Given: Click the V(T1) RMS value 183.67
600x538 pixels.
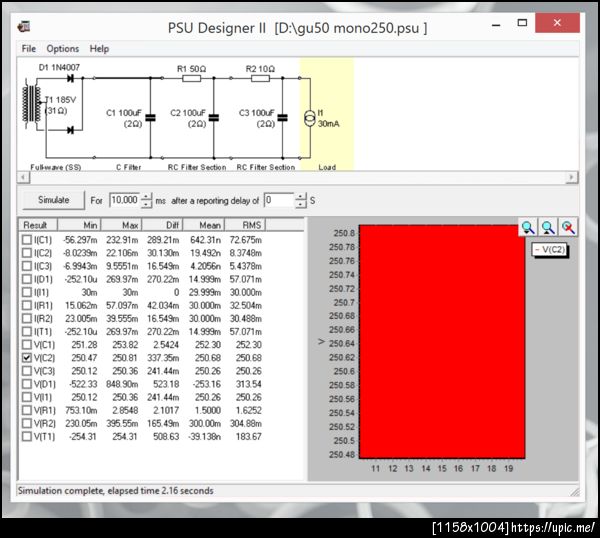Looking at the screenshot, I should tap(248, 436).
